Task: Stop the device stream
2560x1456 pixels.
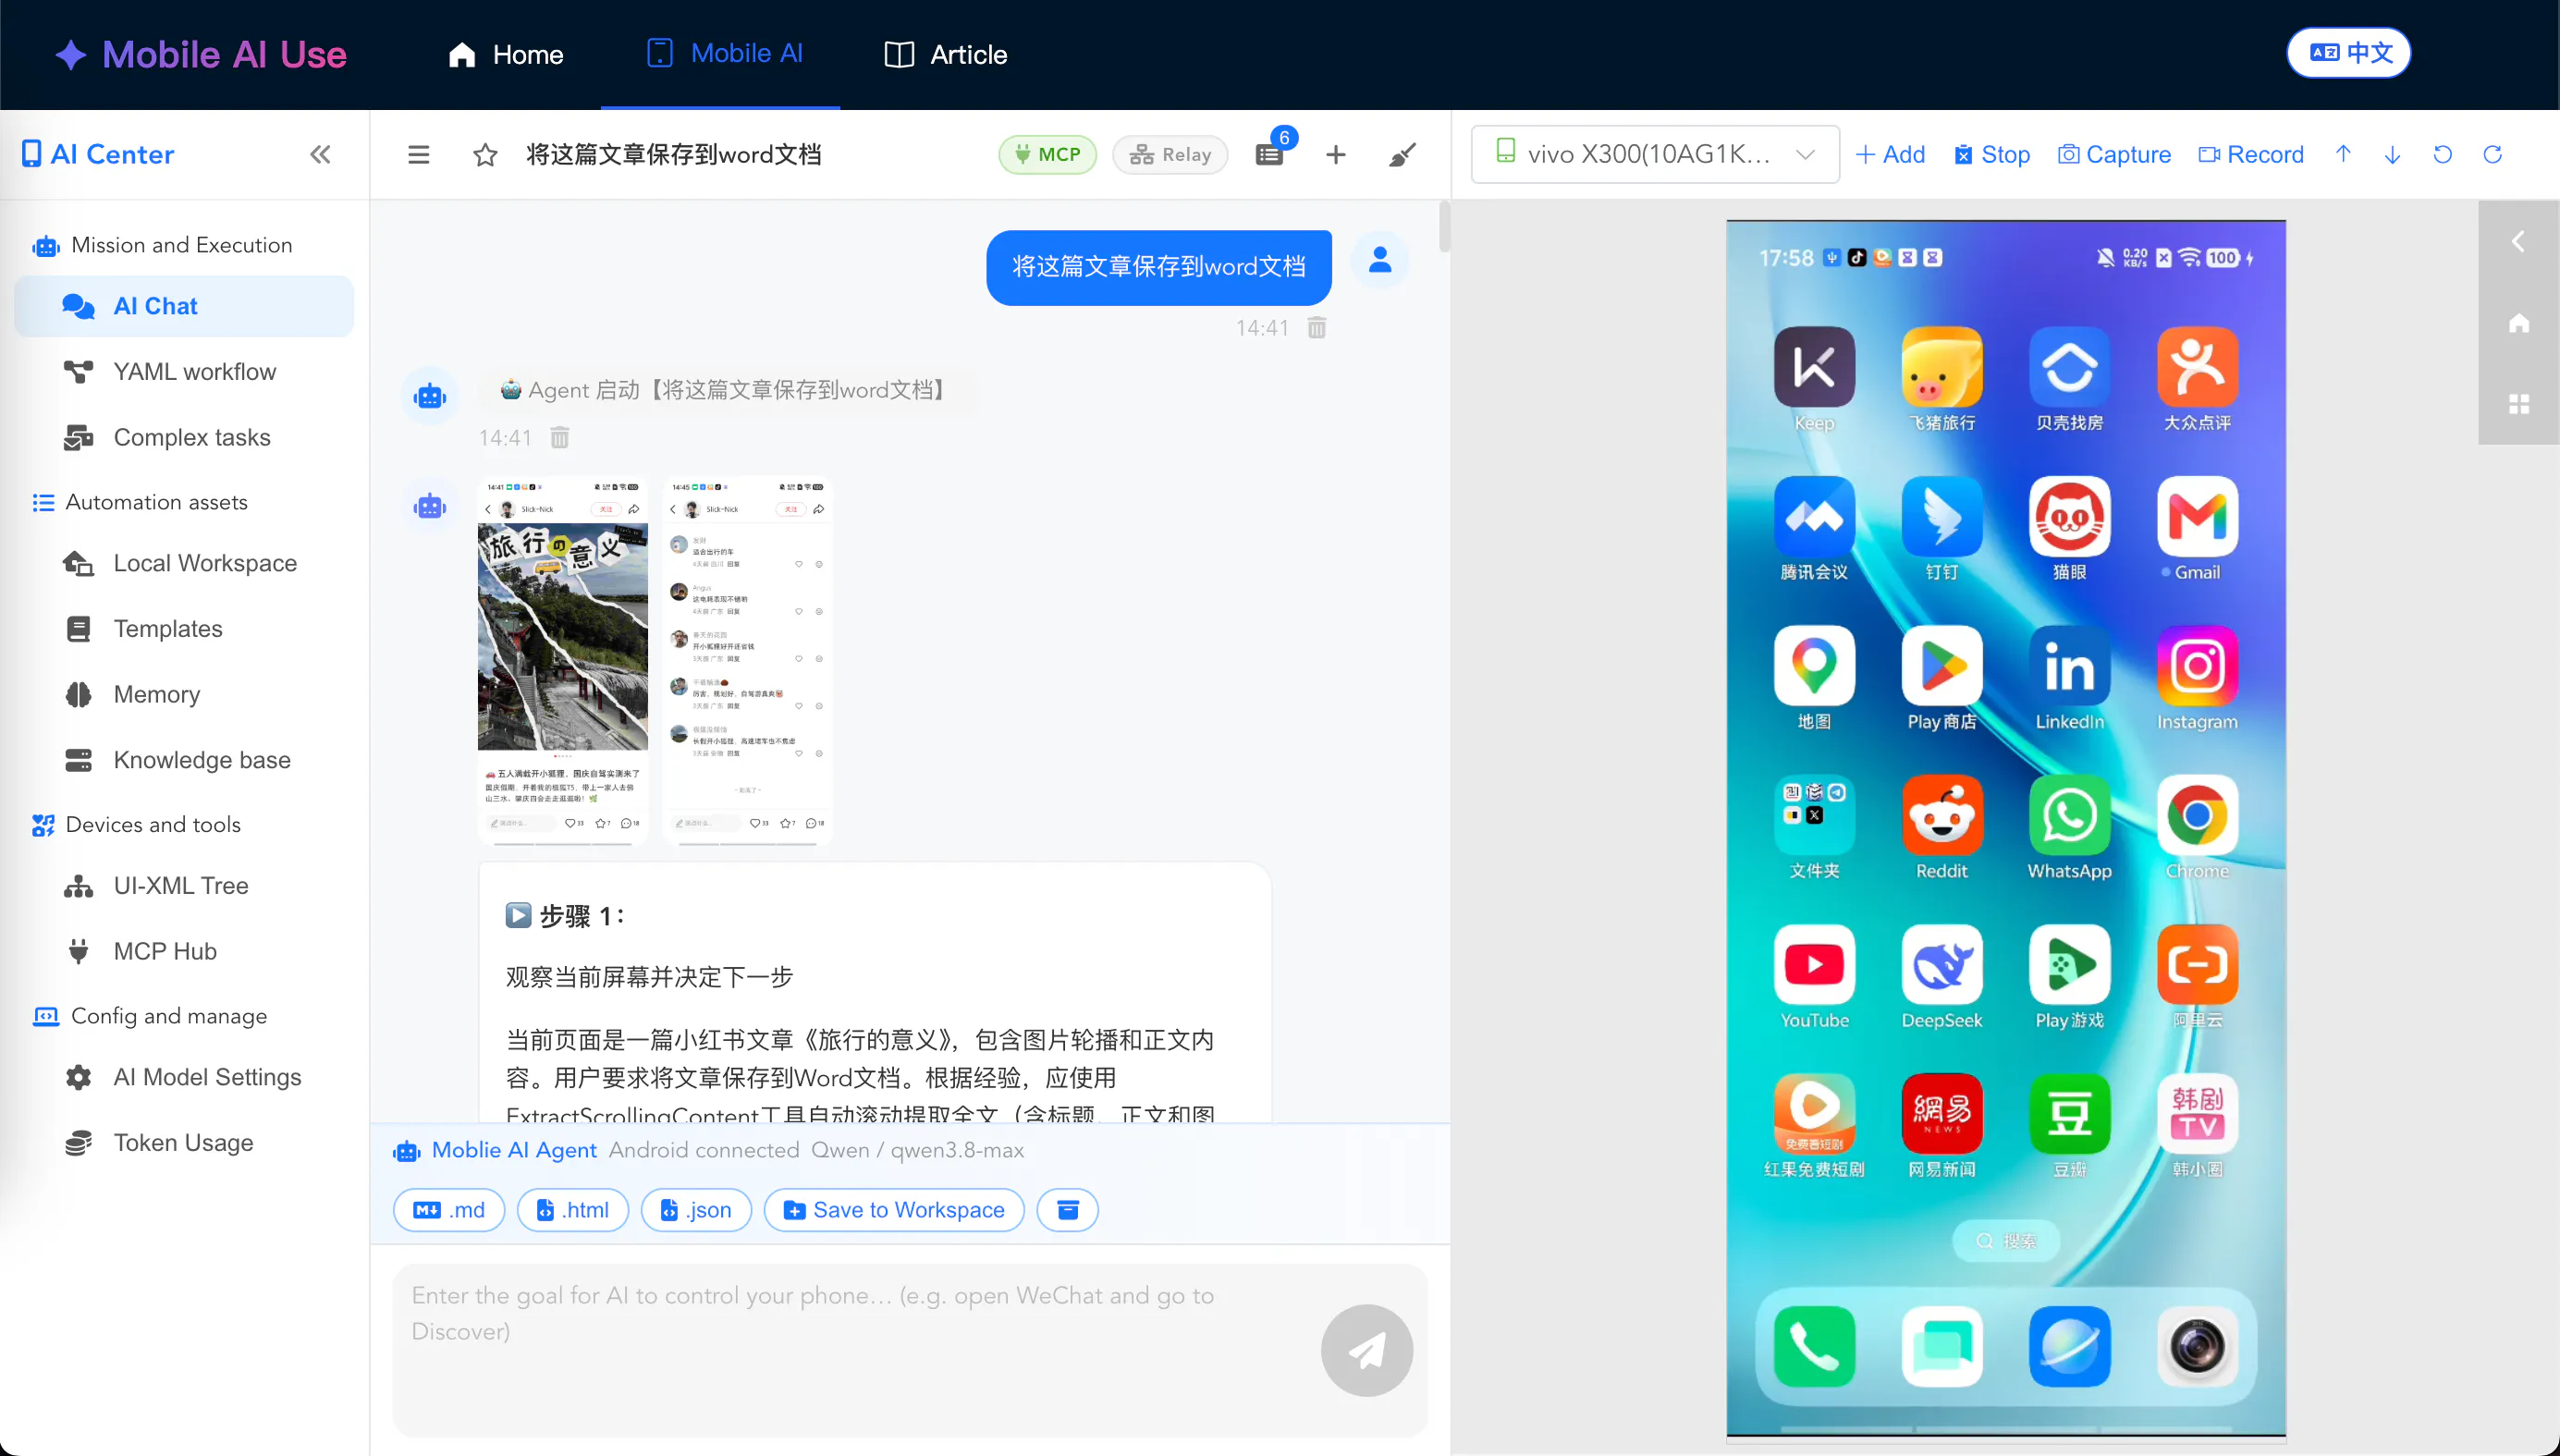Action: 1992,154
